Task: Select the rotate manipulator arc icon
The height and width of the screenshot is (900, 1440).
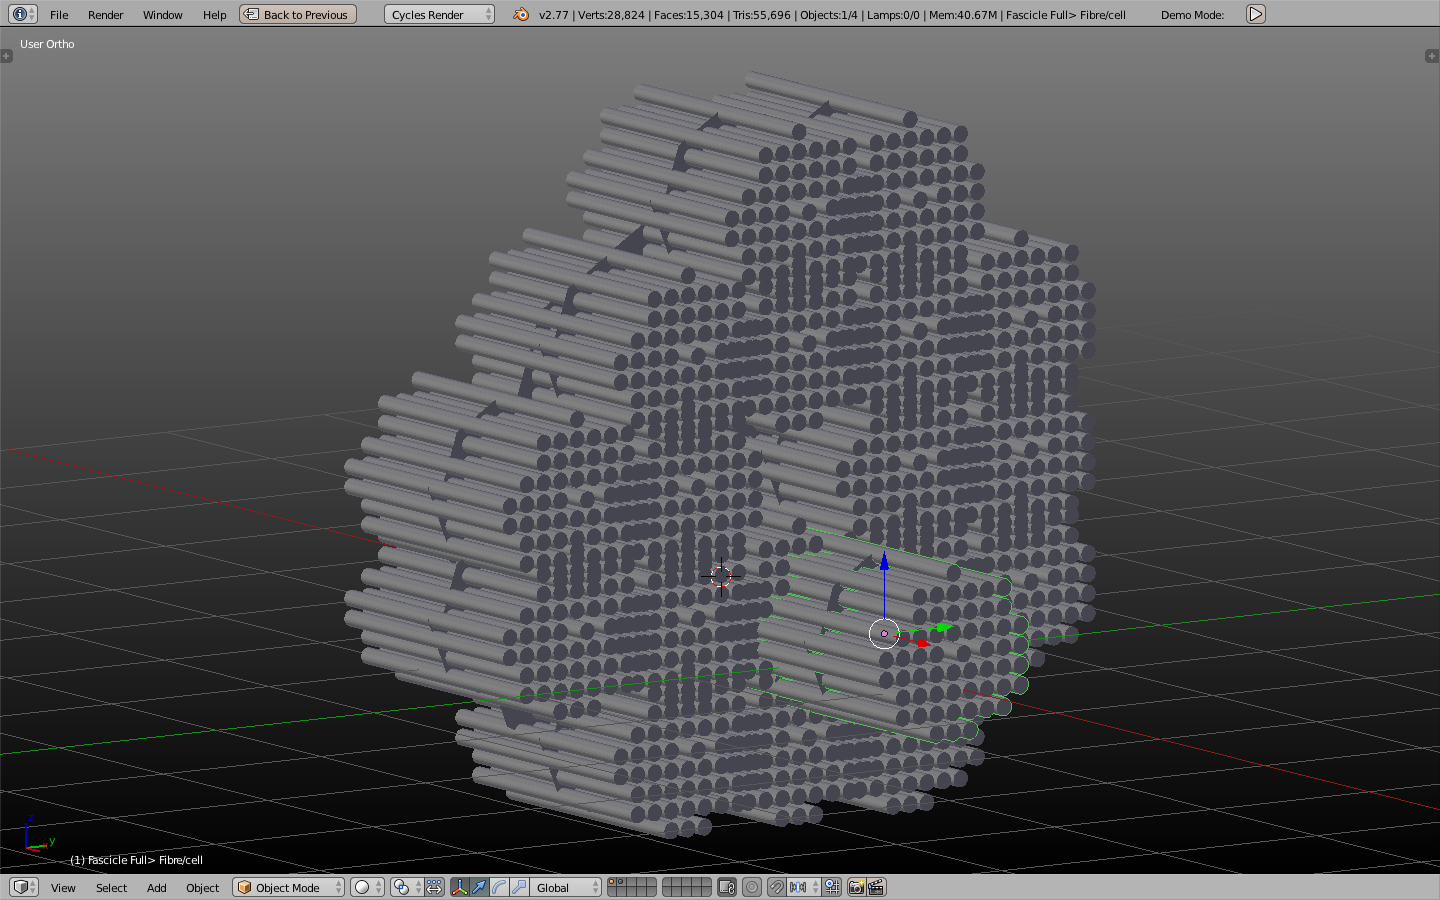Action: pos(499,887)
